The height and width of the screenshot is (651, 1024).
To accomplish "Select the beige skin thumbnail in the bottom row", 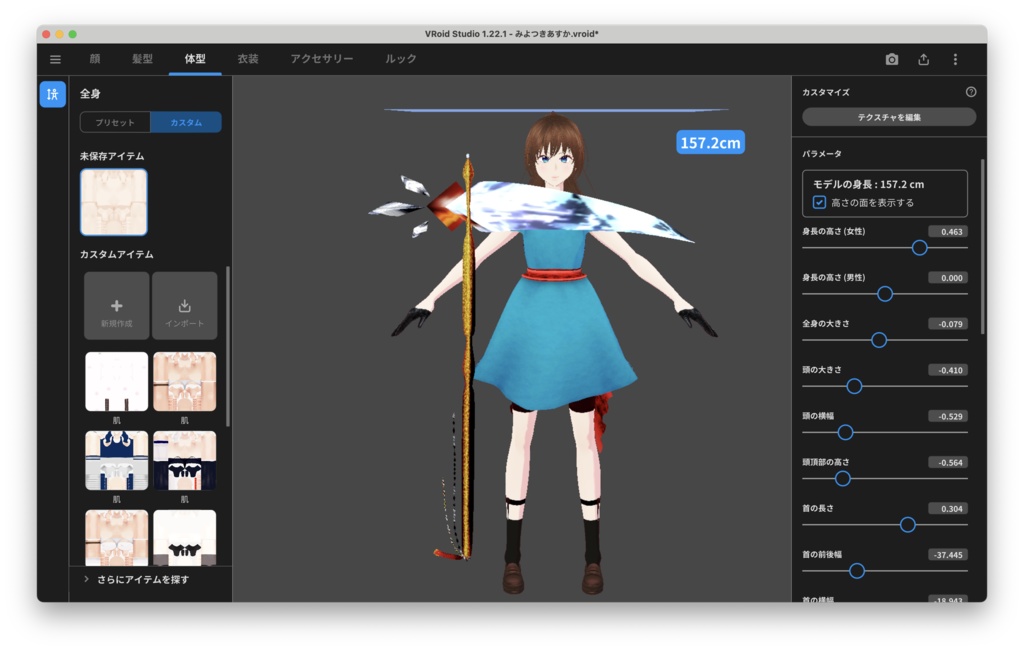I will (x=117, y=537).
